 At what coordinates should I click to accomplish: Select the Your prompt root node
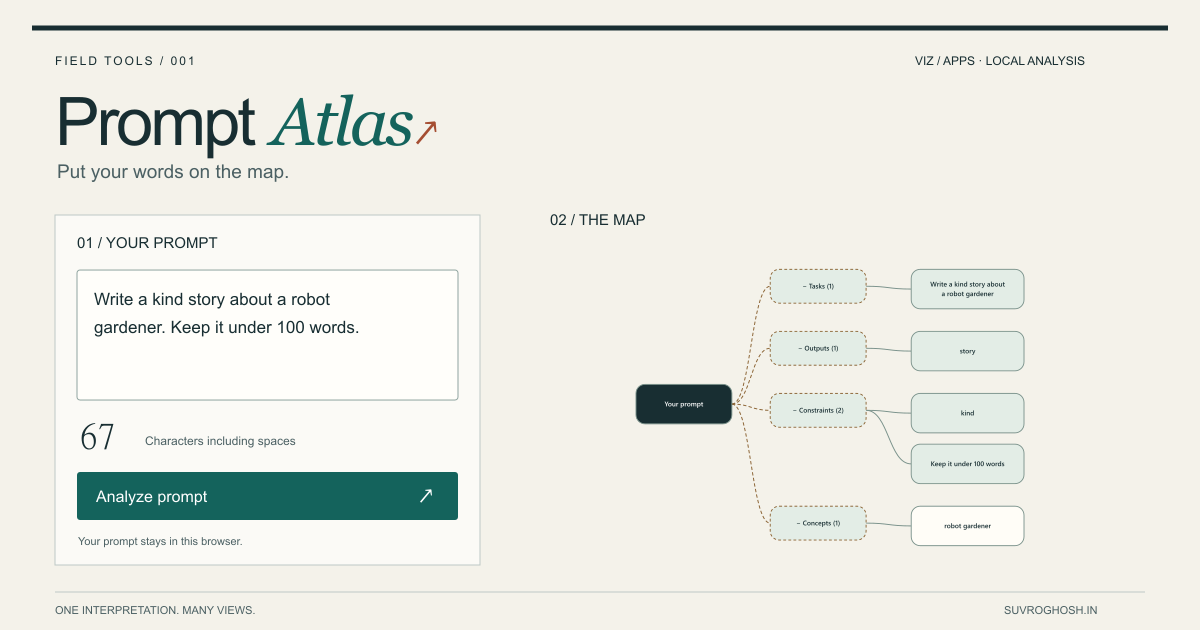pyautogui.click(x=684, y=404)
